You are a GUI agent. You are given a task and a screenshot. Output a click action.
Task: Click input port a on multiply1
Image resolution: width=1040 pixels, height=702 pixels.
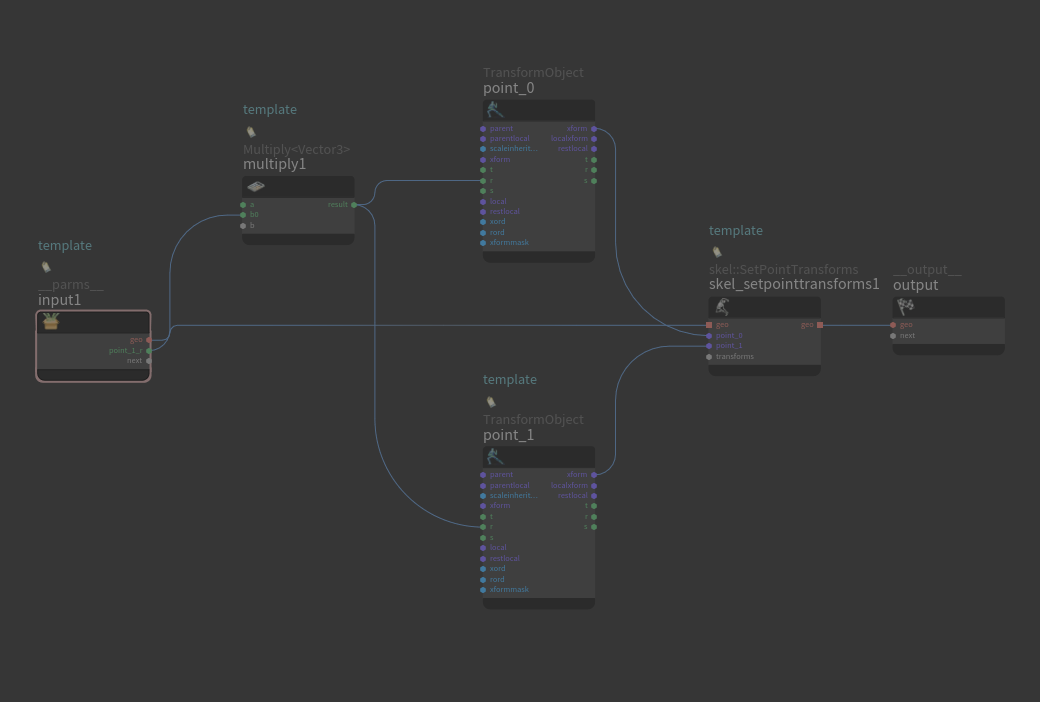click(243, 205)
